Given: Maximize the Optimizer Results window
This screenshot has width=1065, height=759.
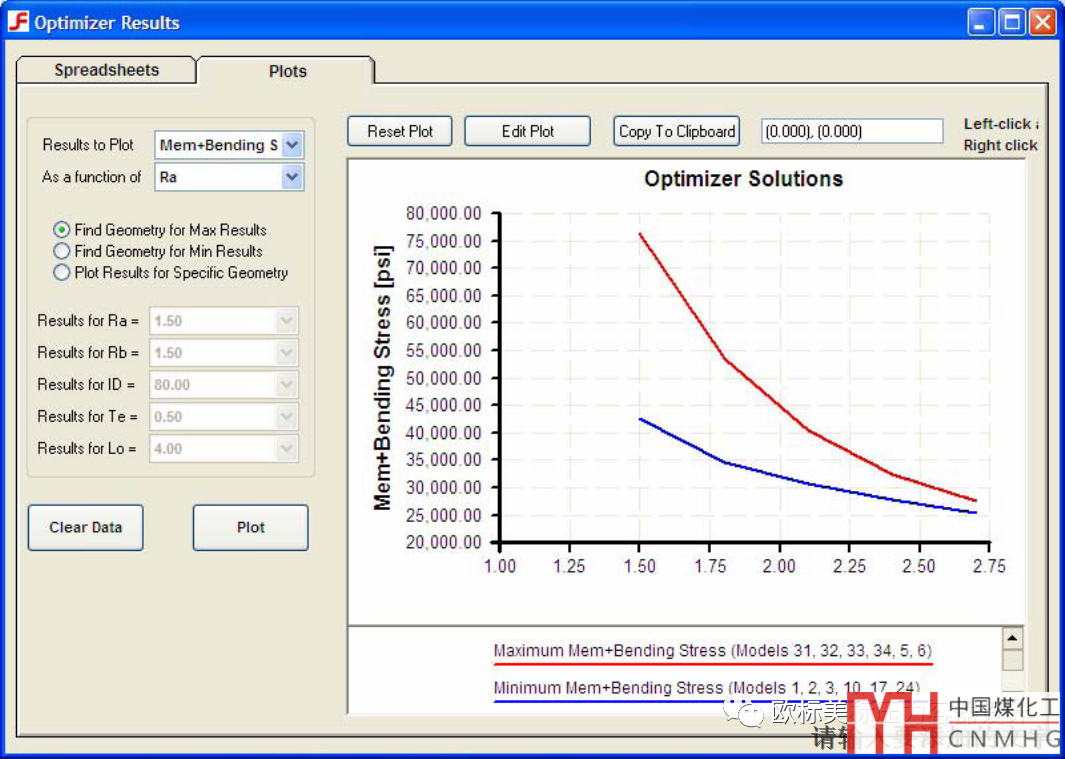Looking at the screenshot, I should click(1011, 22).
